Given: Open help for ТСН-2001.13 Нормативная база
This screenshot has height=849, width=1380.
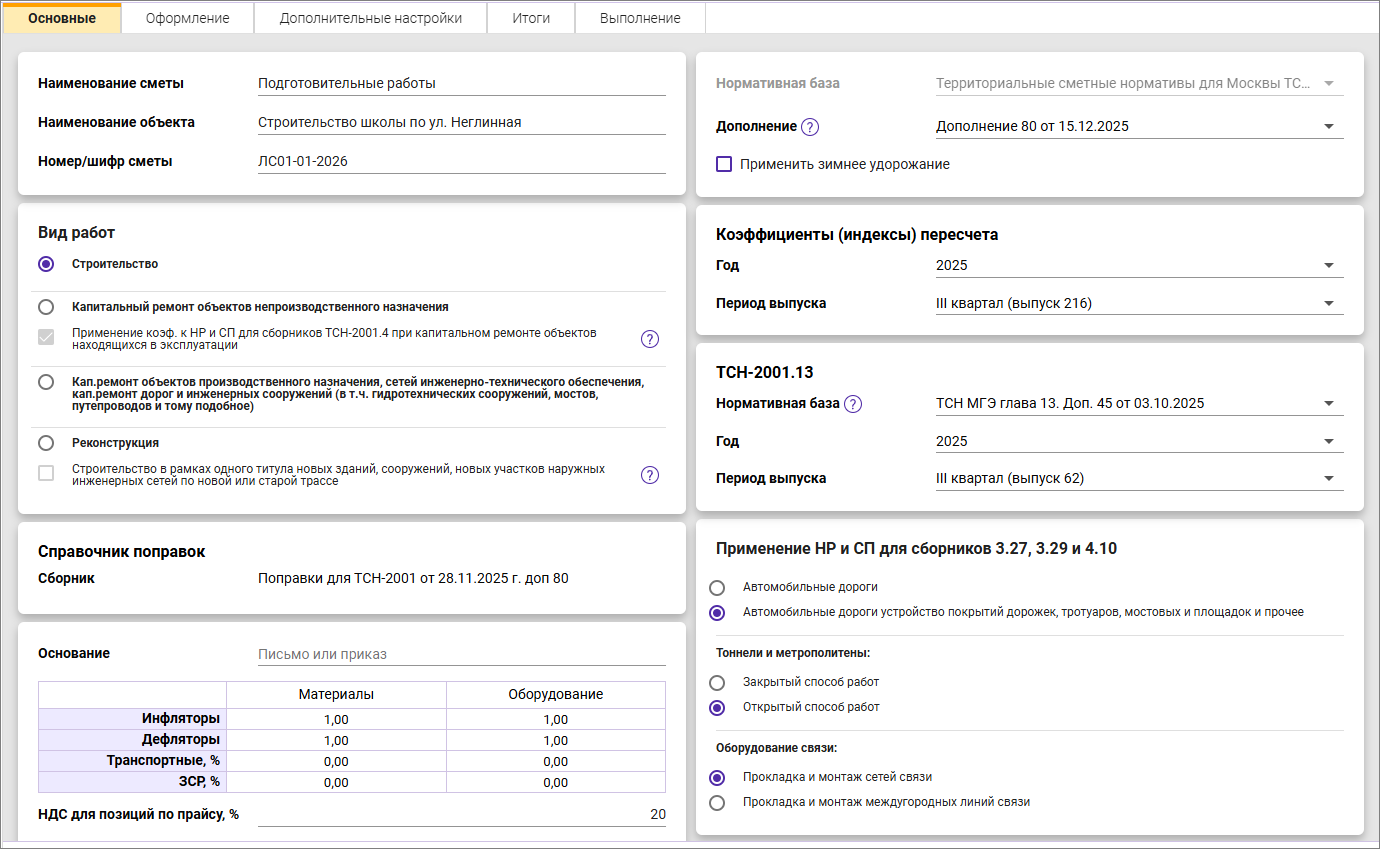Looking at the screenshot, I should click(x=852, y=404).
